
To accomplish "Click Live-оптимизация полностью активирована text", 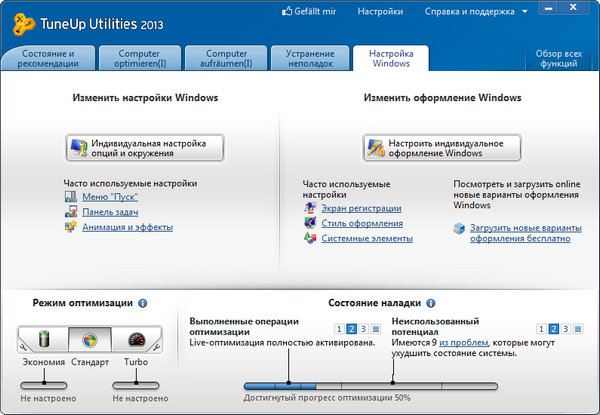I will click(x=282, y=343).
